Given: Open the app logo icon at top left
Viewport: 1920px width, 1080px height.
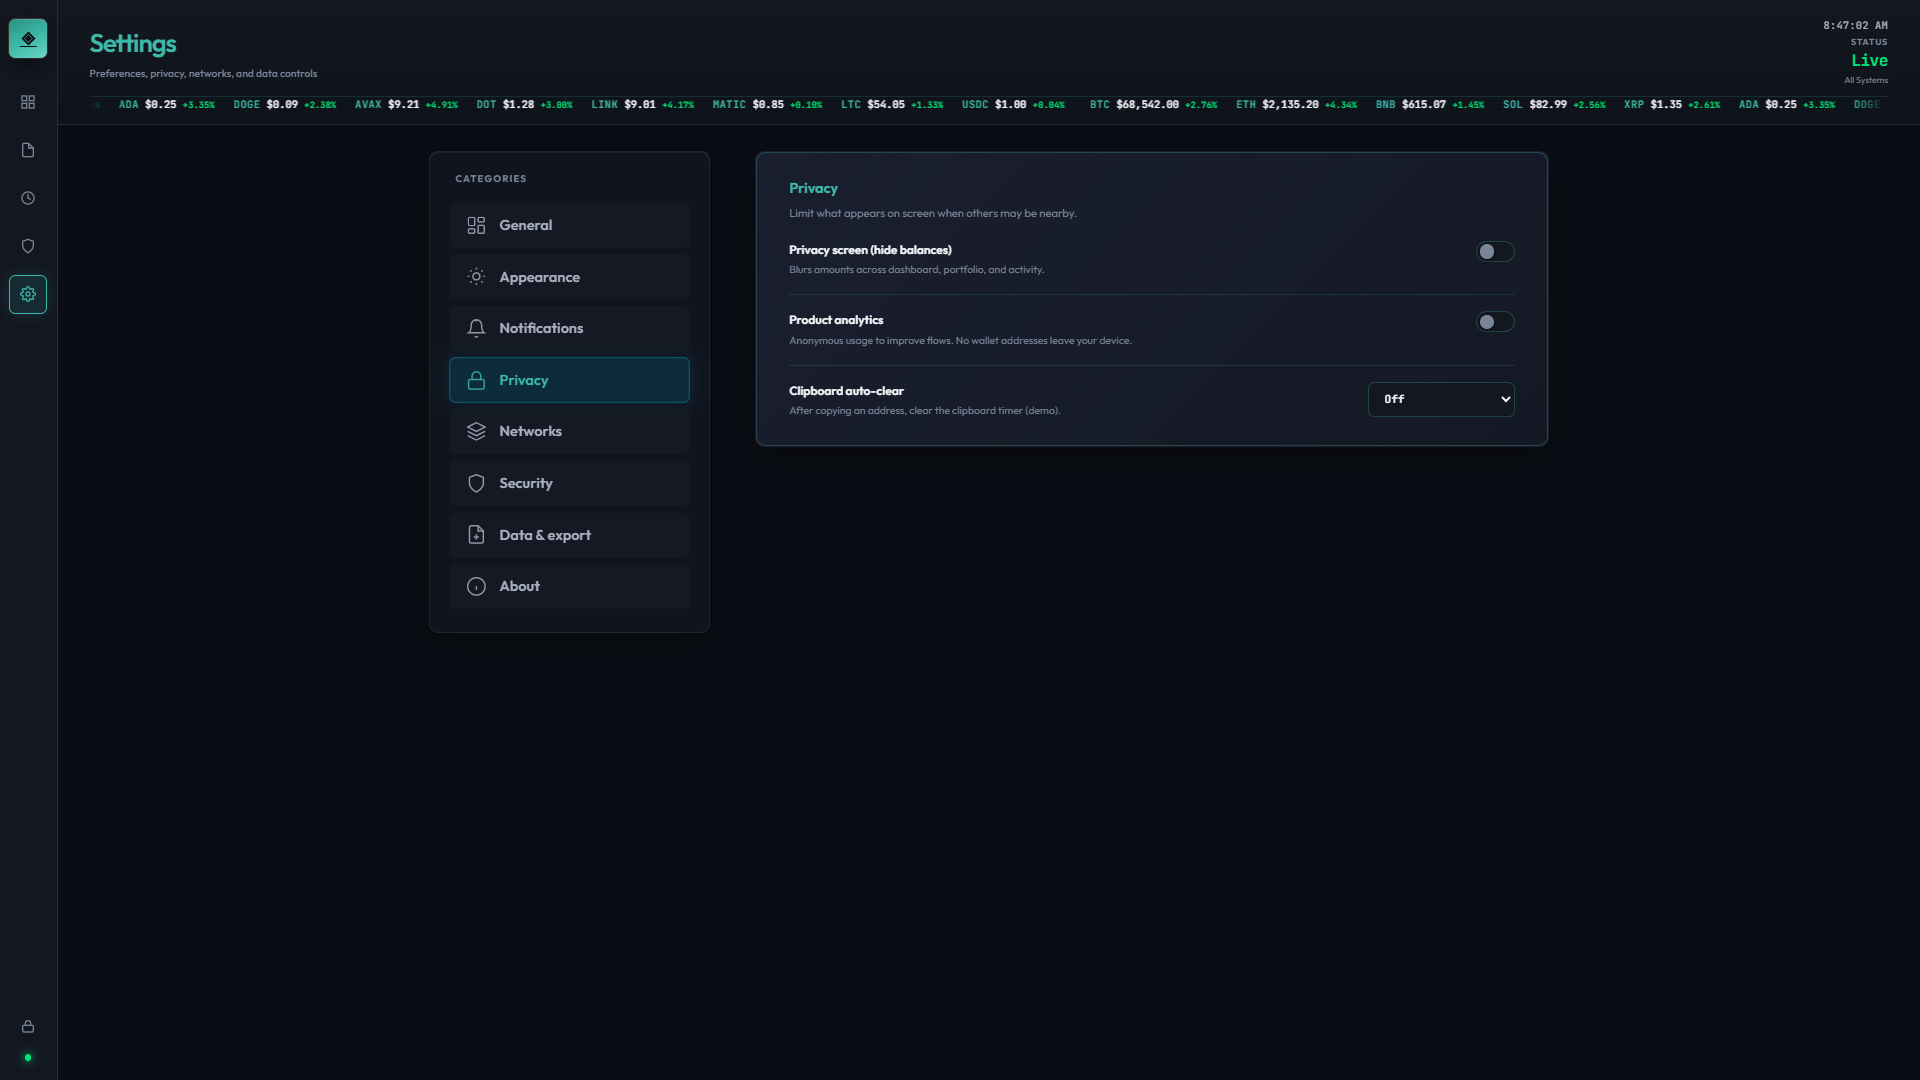Looking at the screenshot, I should (28, 38).
